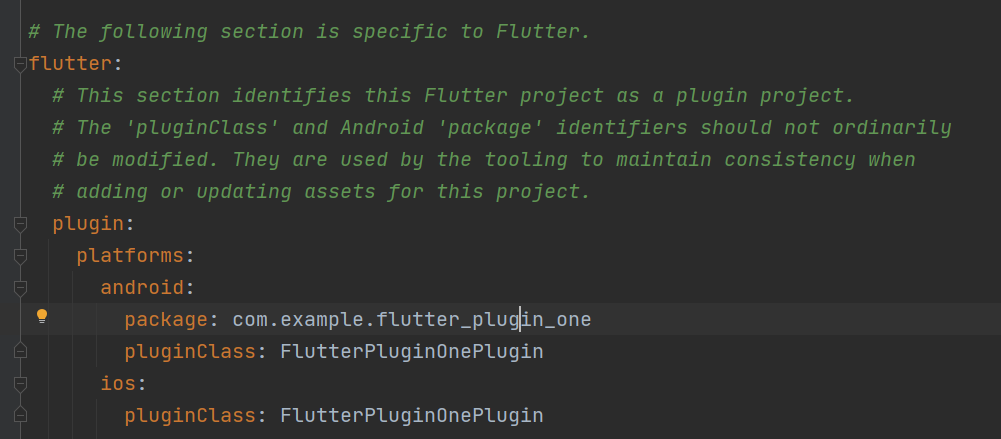Collapse the android block fold marker
Viewport: 1001px width, 439px height.
20,288
